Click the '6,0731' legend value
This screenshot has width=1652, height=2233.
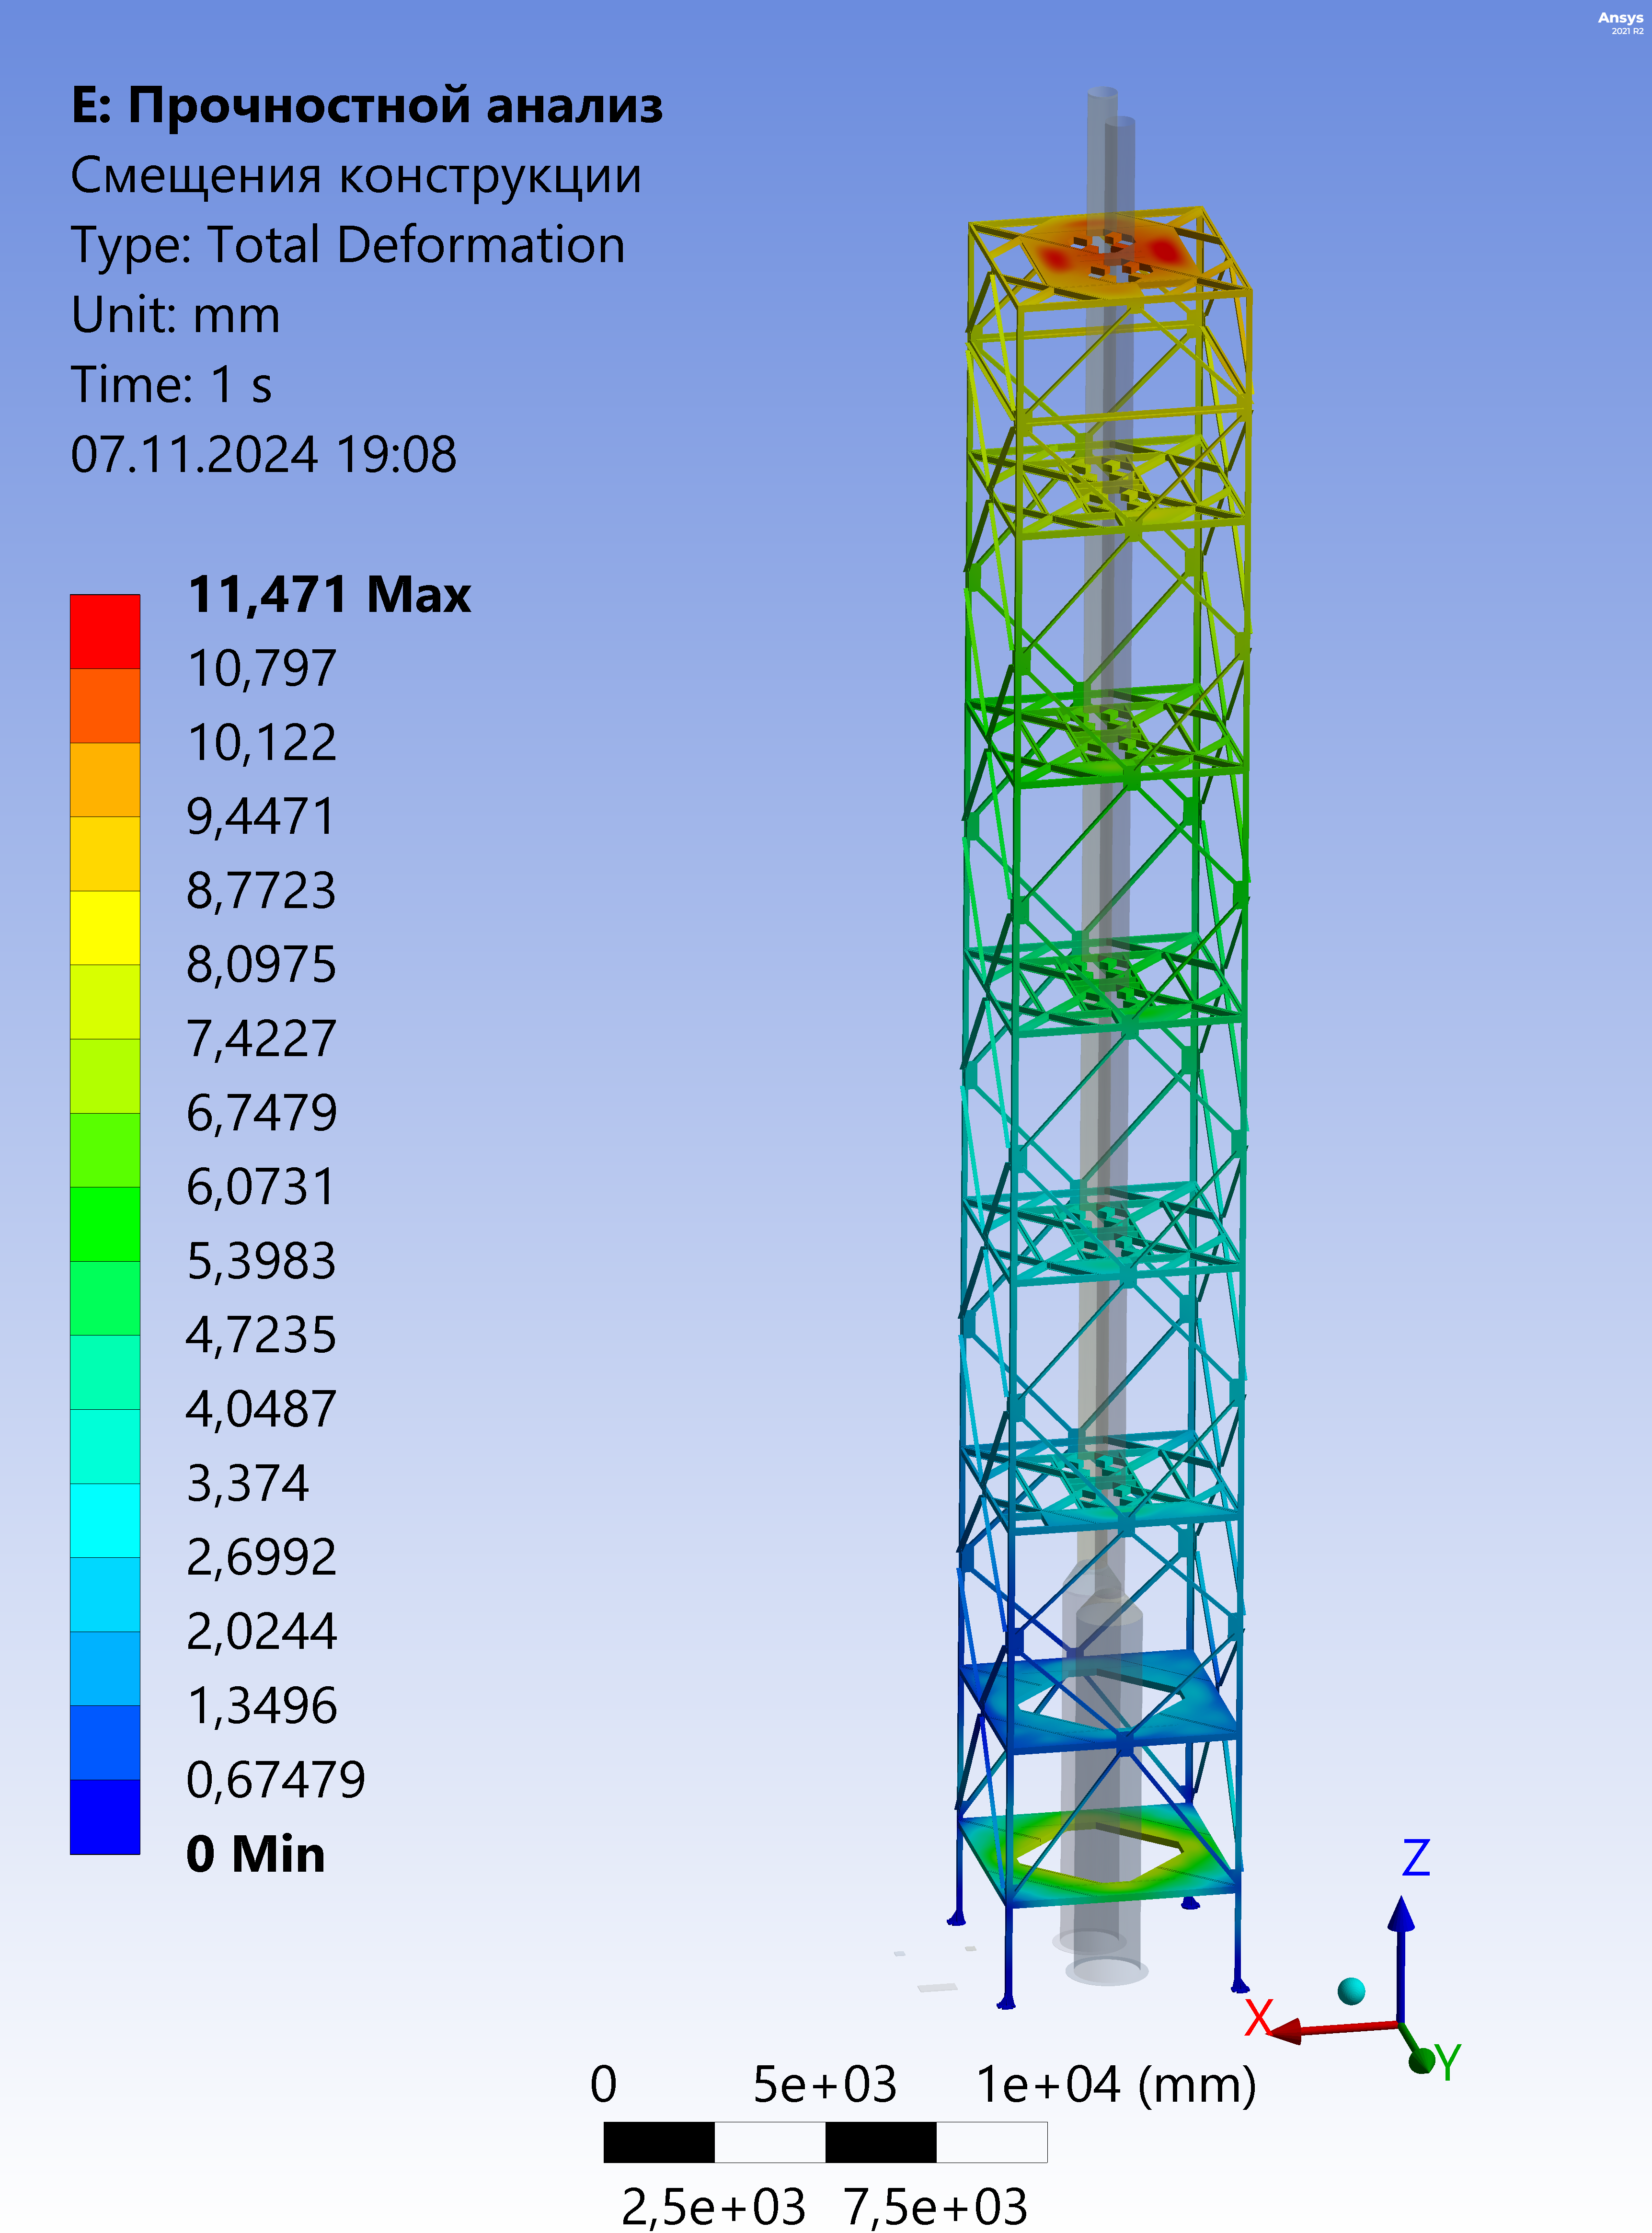pos(261,1187)
